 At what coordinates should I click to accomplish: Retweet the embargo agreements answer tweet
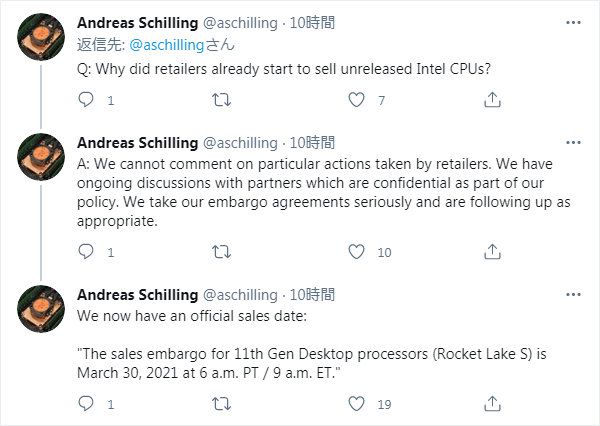click(x=222, y=252)
